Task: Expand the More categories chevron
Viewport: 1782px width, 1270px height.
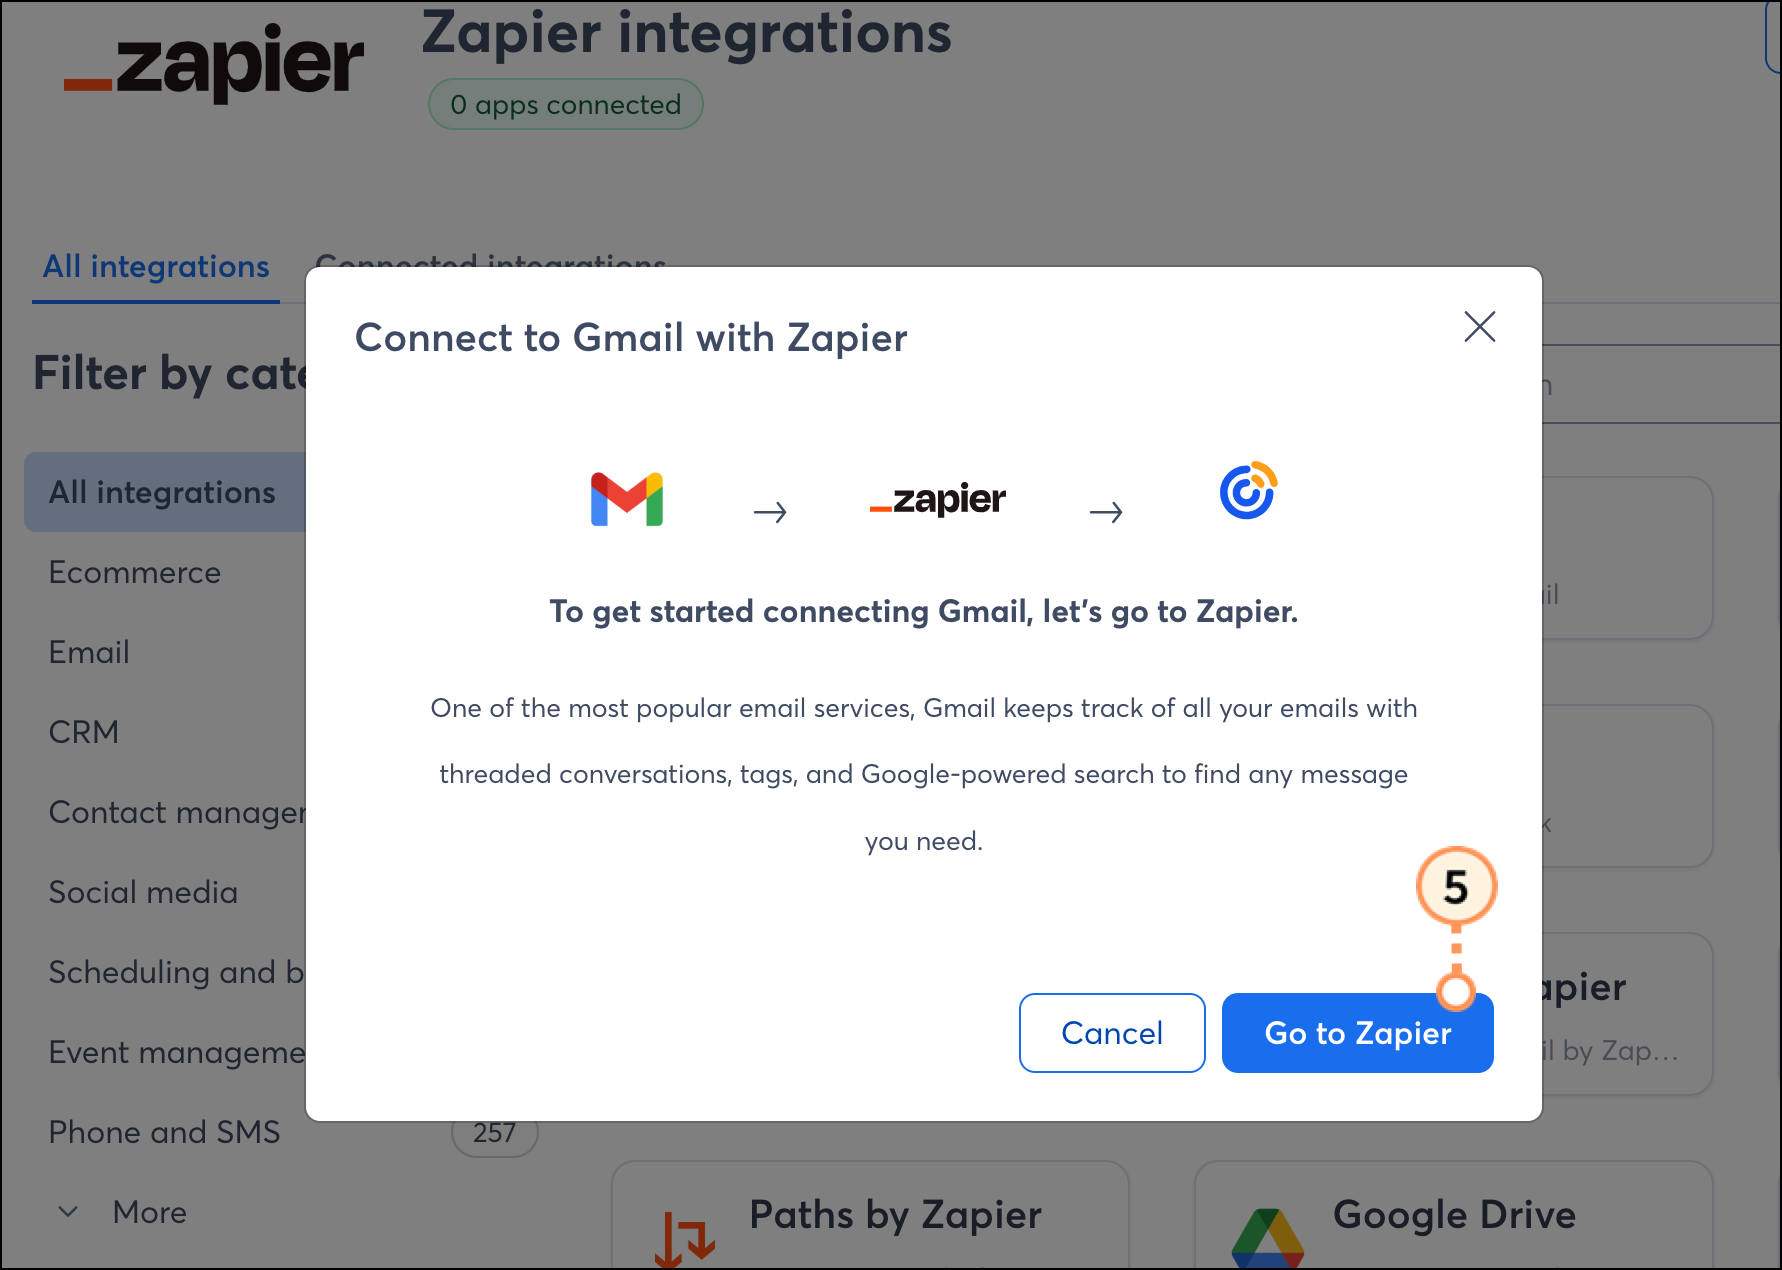Action: (x=68, y=1212)
